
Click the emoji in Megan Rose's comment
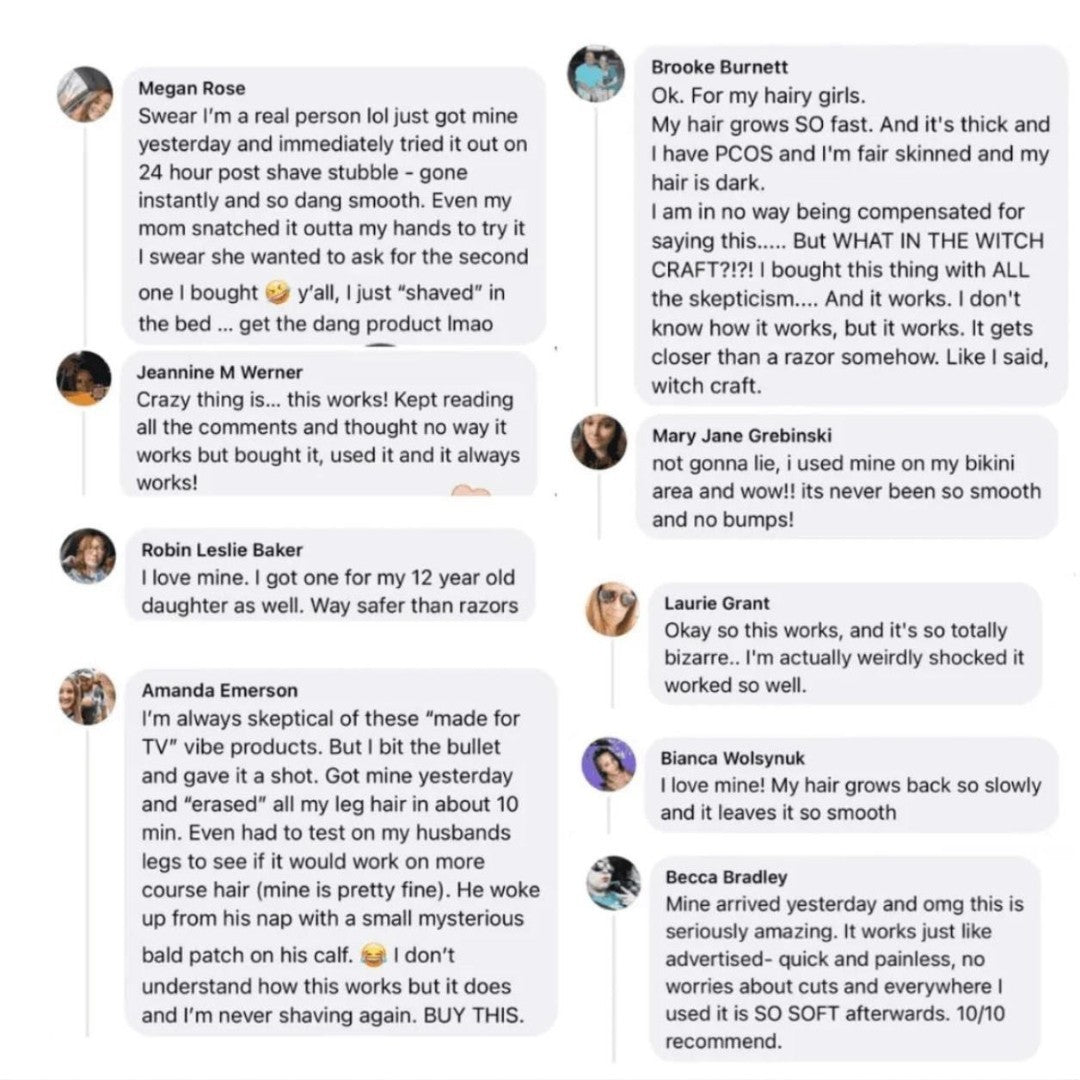(279, 293)
